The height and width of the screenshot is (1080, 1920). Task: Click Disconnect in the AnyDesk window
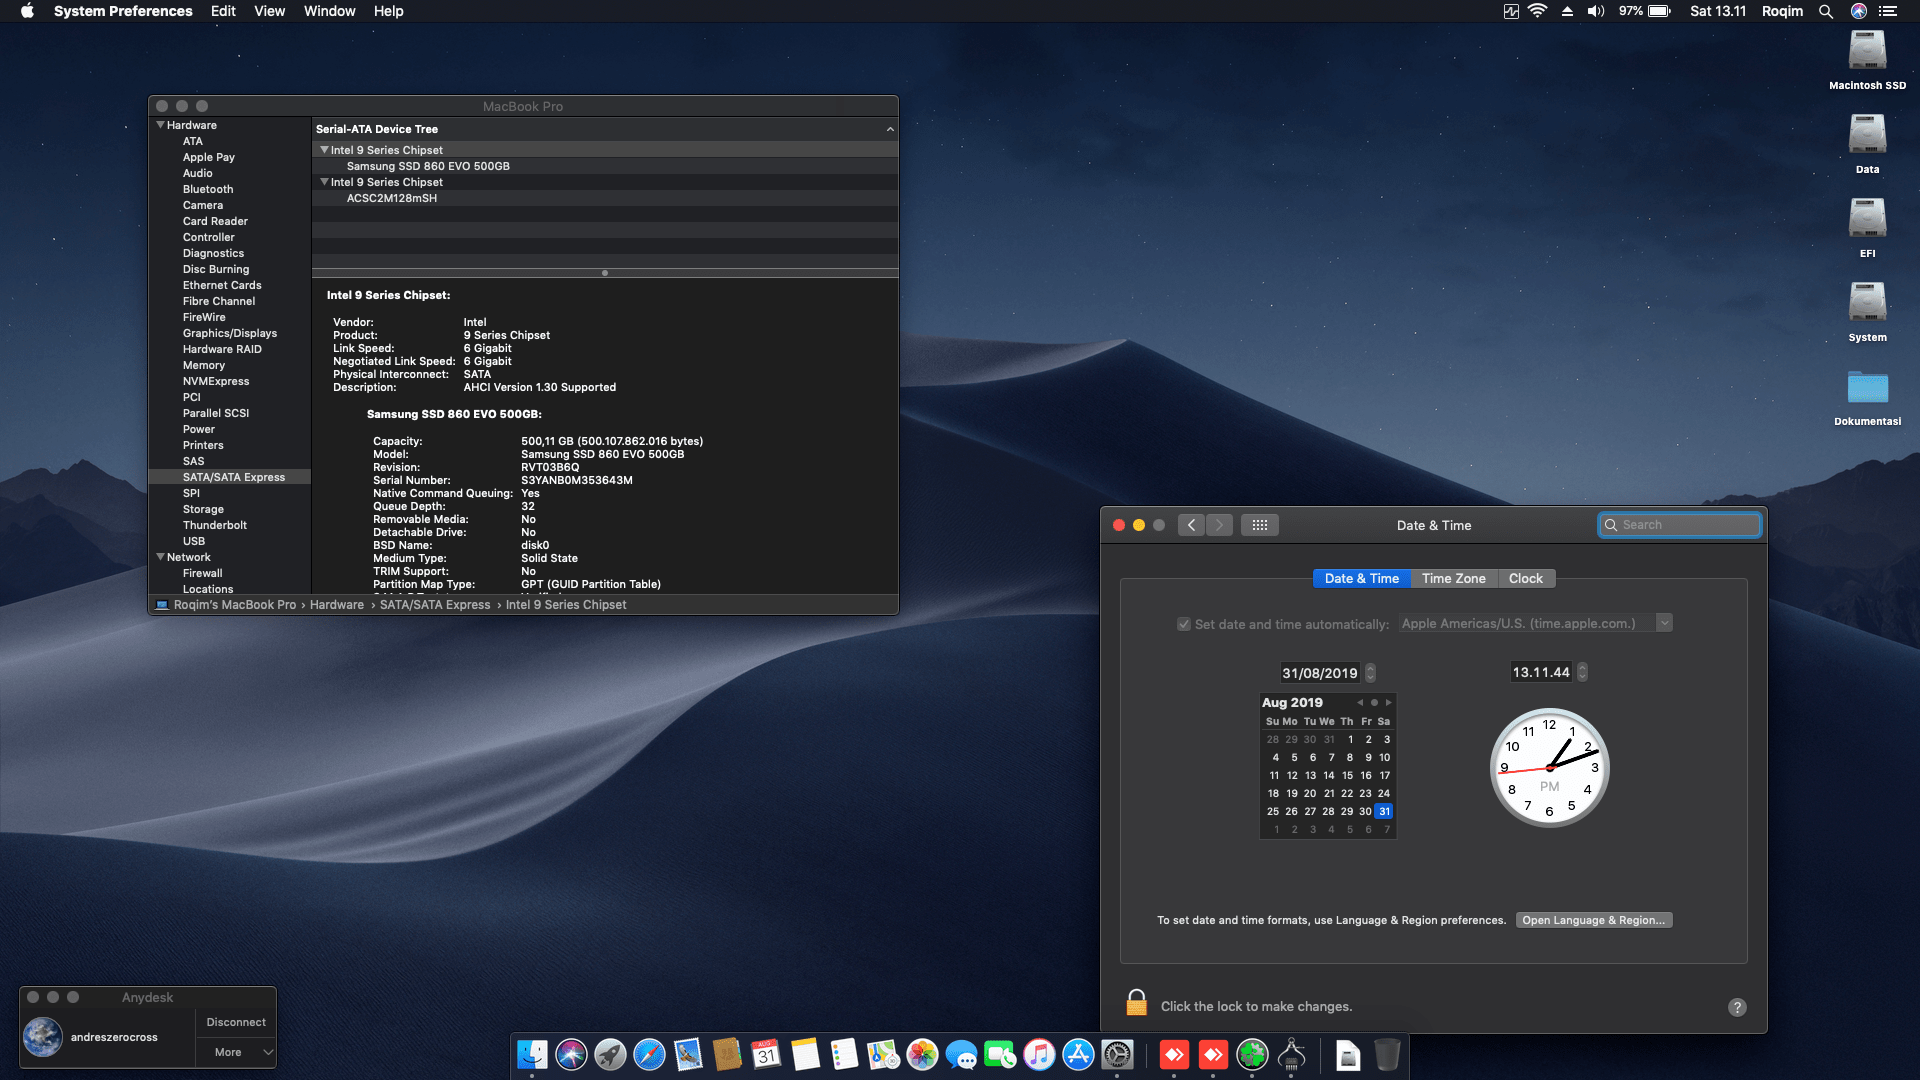236,1022
